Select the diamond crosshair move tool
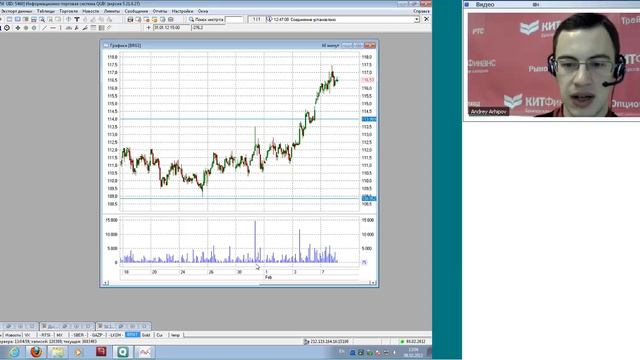Image resolution: width=640 pixels, height=360 pixels. click(x=18, y=28)
